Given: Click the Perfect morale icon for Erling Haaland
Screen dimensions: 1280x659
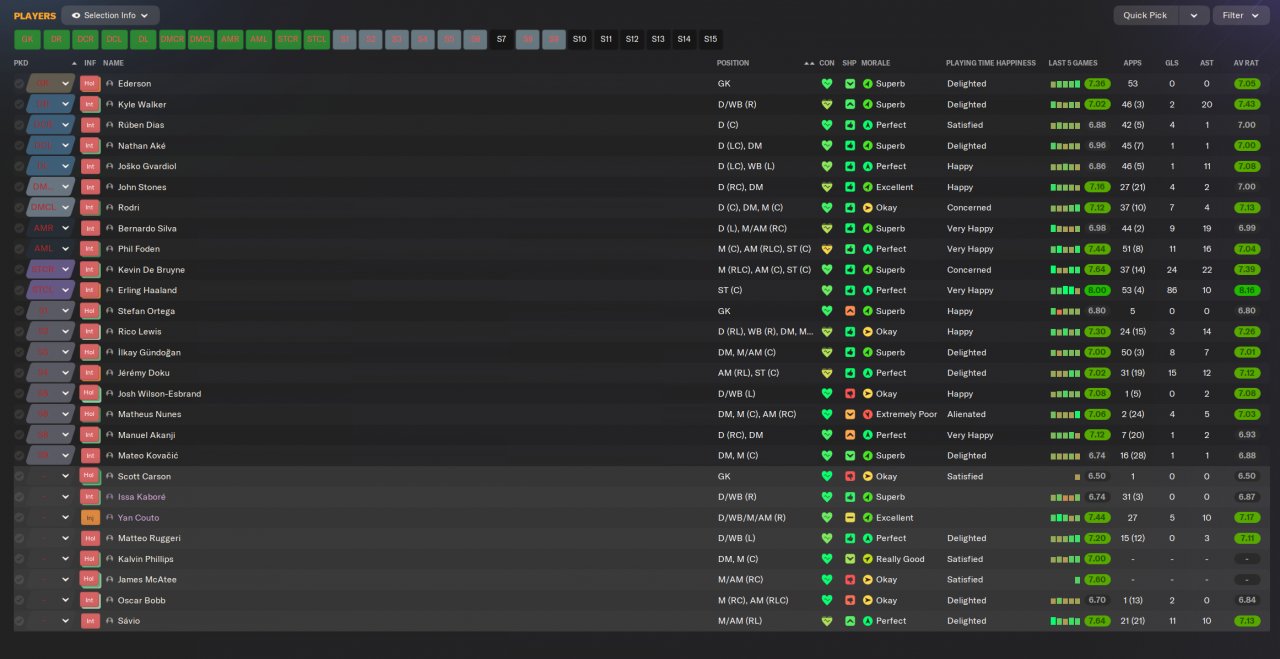Looking at the screenshot, I should coord(867,290).
